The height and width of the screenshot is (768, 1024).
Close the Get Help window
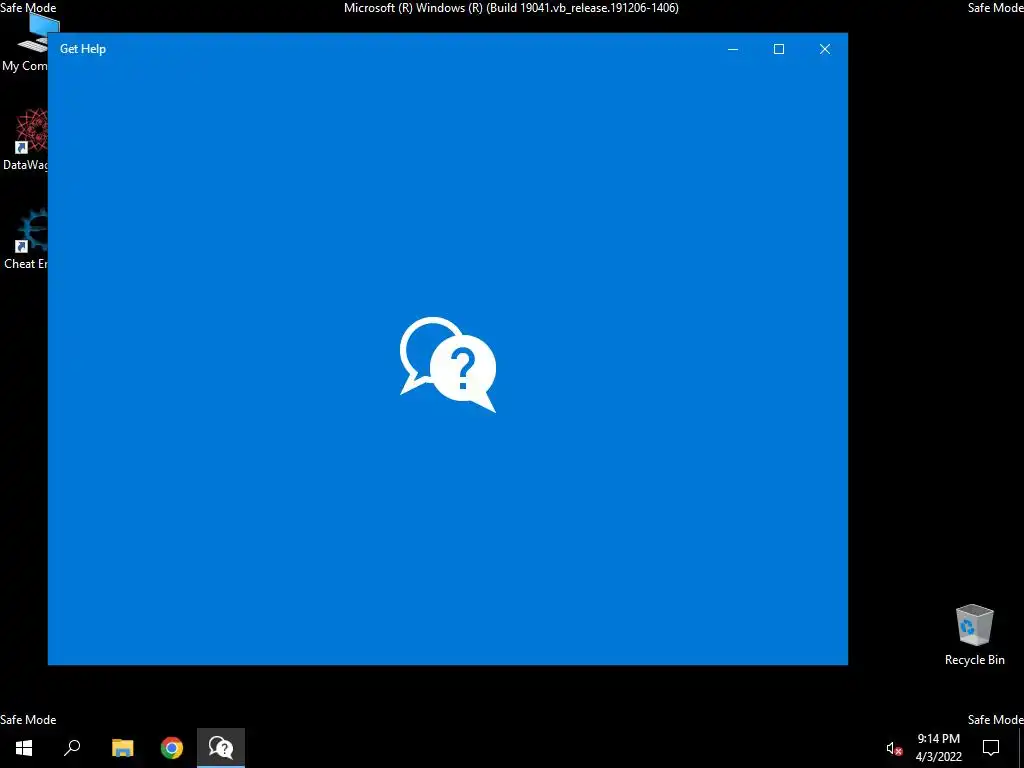(825, 49)
